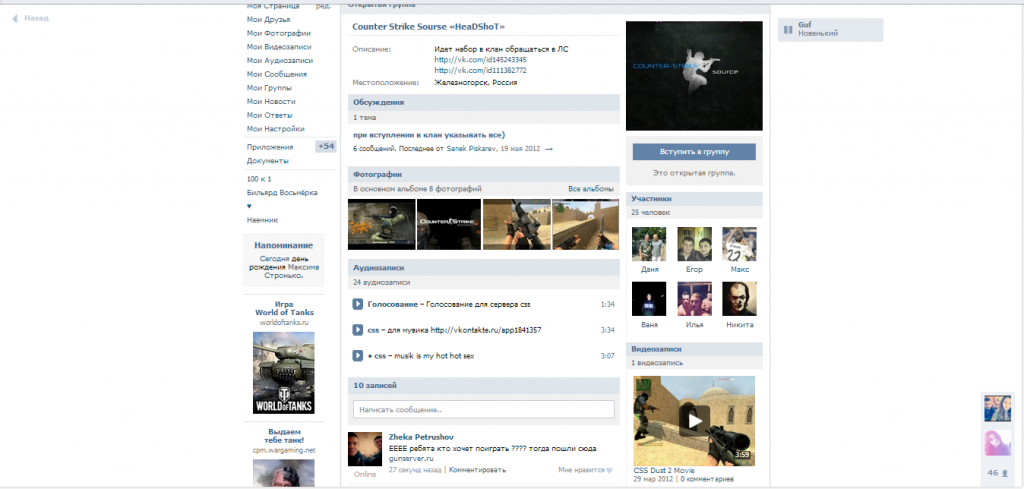Open the +54 applications counter badge
1024x489 pixels.
pyautogui.click(x=326, y=147)
